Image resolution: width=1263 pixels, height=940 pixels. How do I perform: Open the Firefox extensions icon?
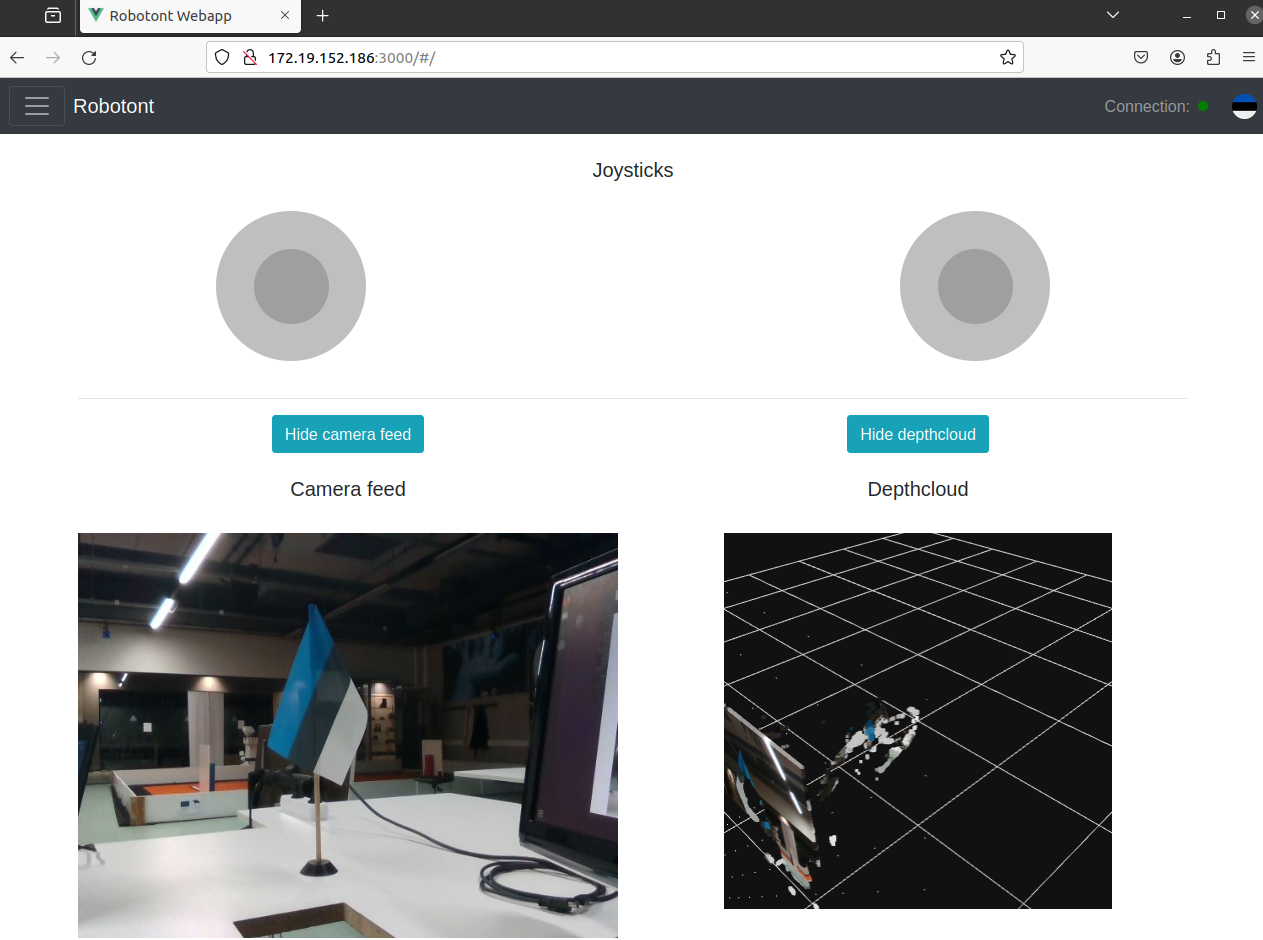[1213, 58]
